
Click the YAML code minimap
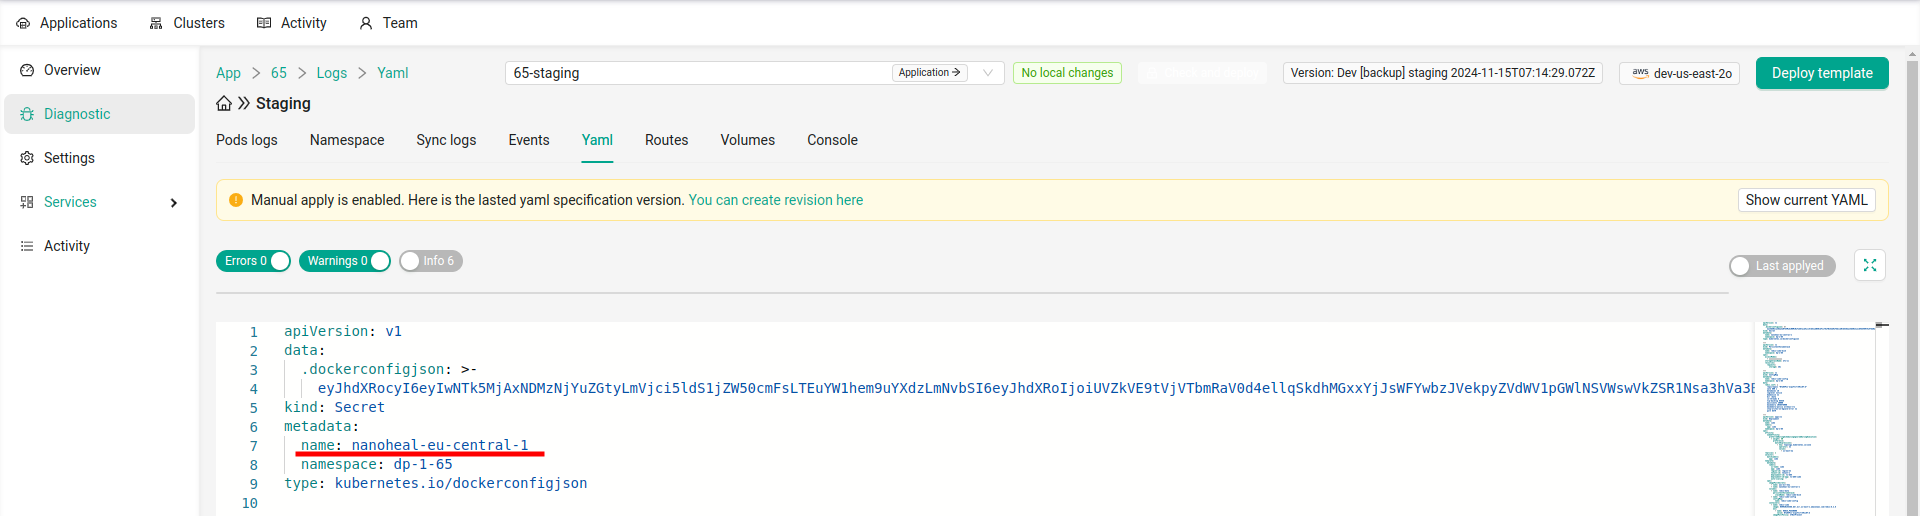[x=1814, y=418]
